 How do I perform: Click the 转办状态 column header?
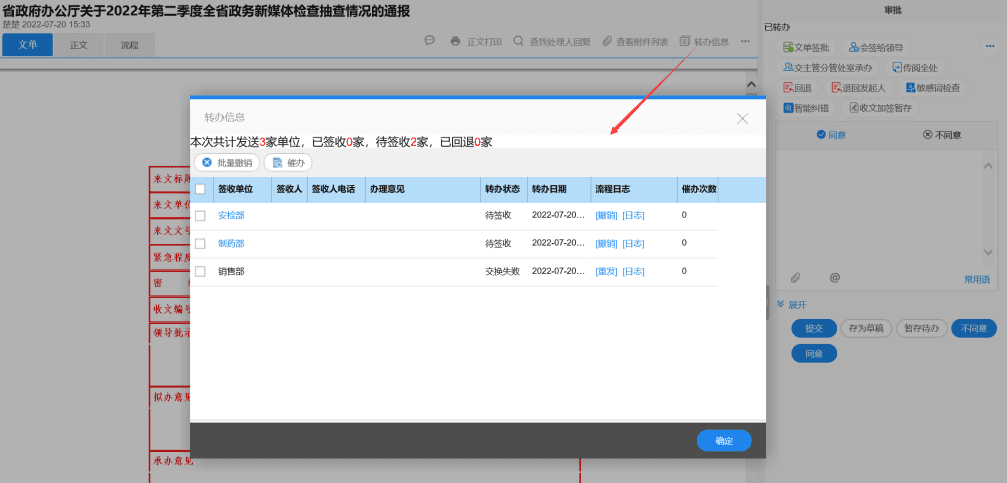502,189
